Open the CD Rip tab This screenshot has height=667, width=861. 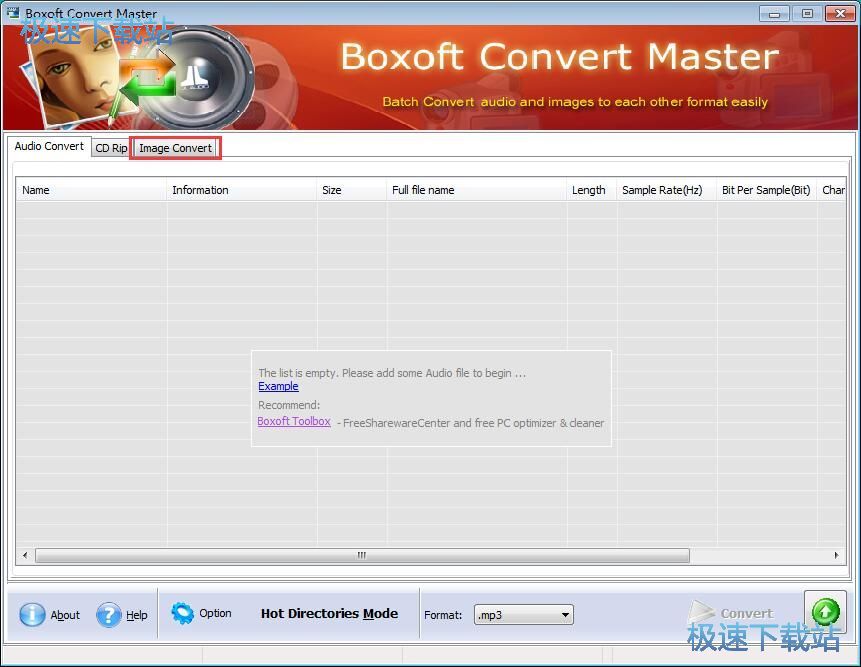pos(111,148)
